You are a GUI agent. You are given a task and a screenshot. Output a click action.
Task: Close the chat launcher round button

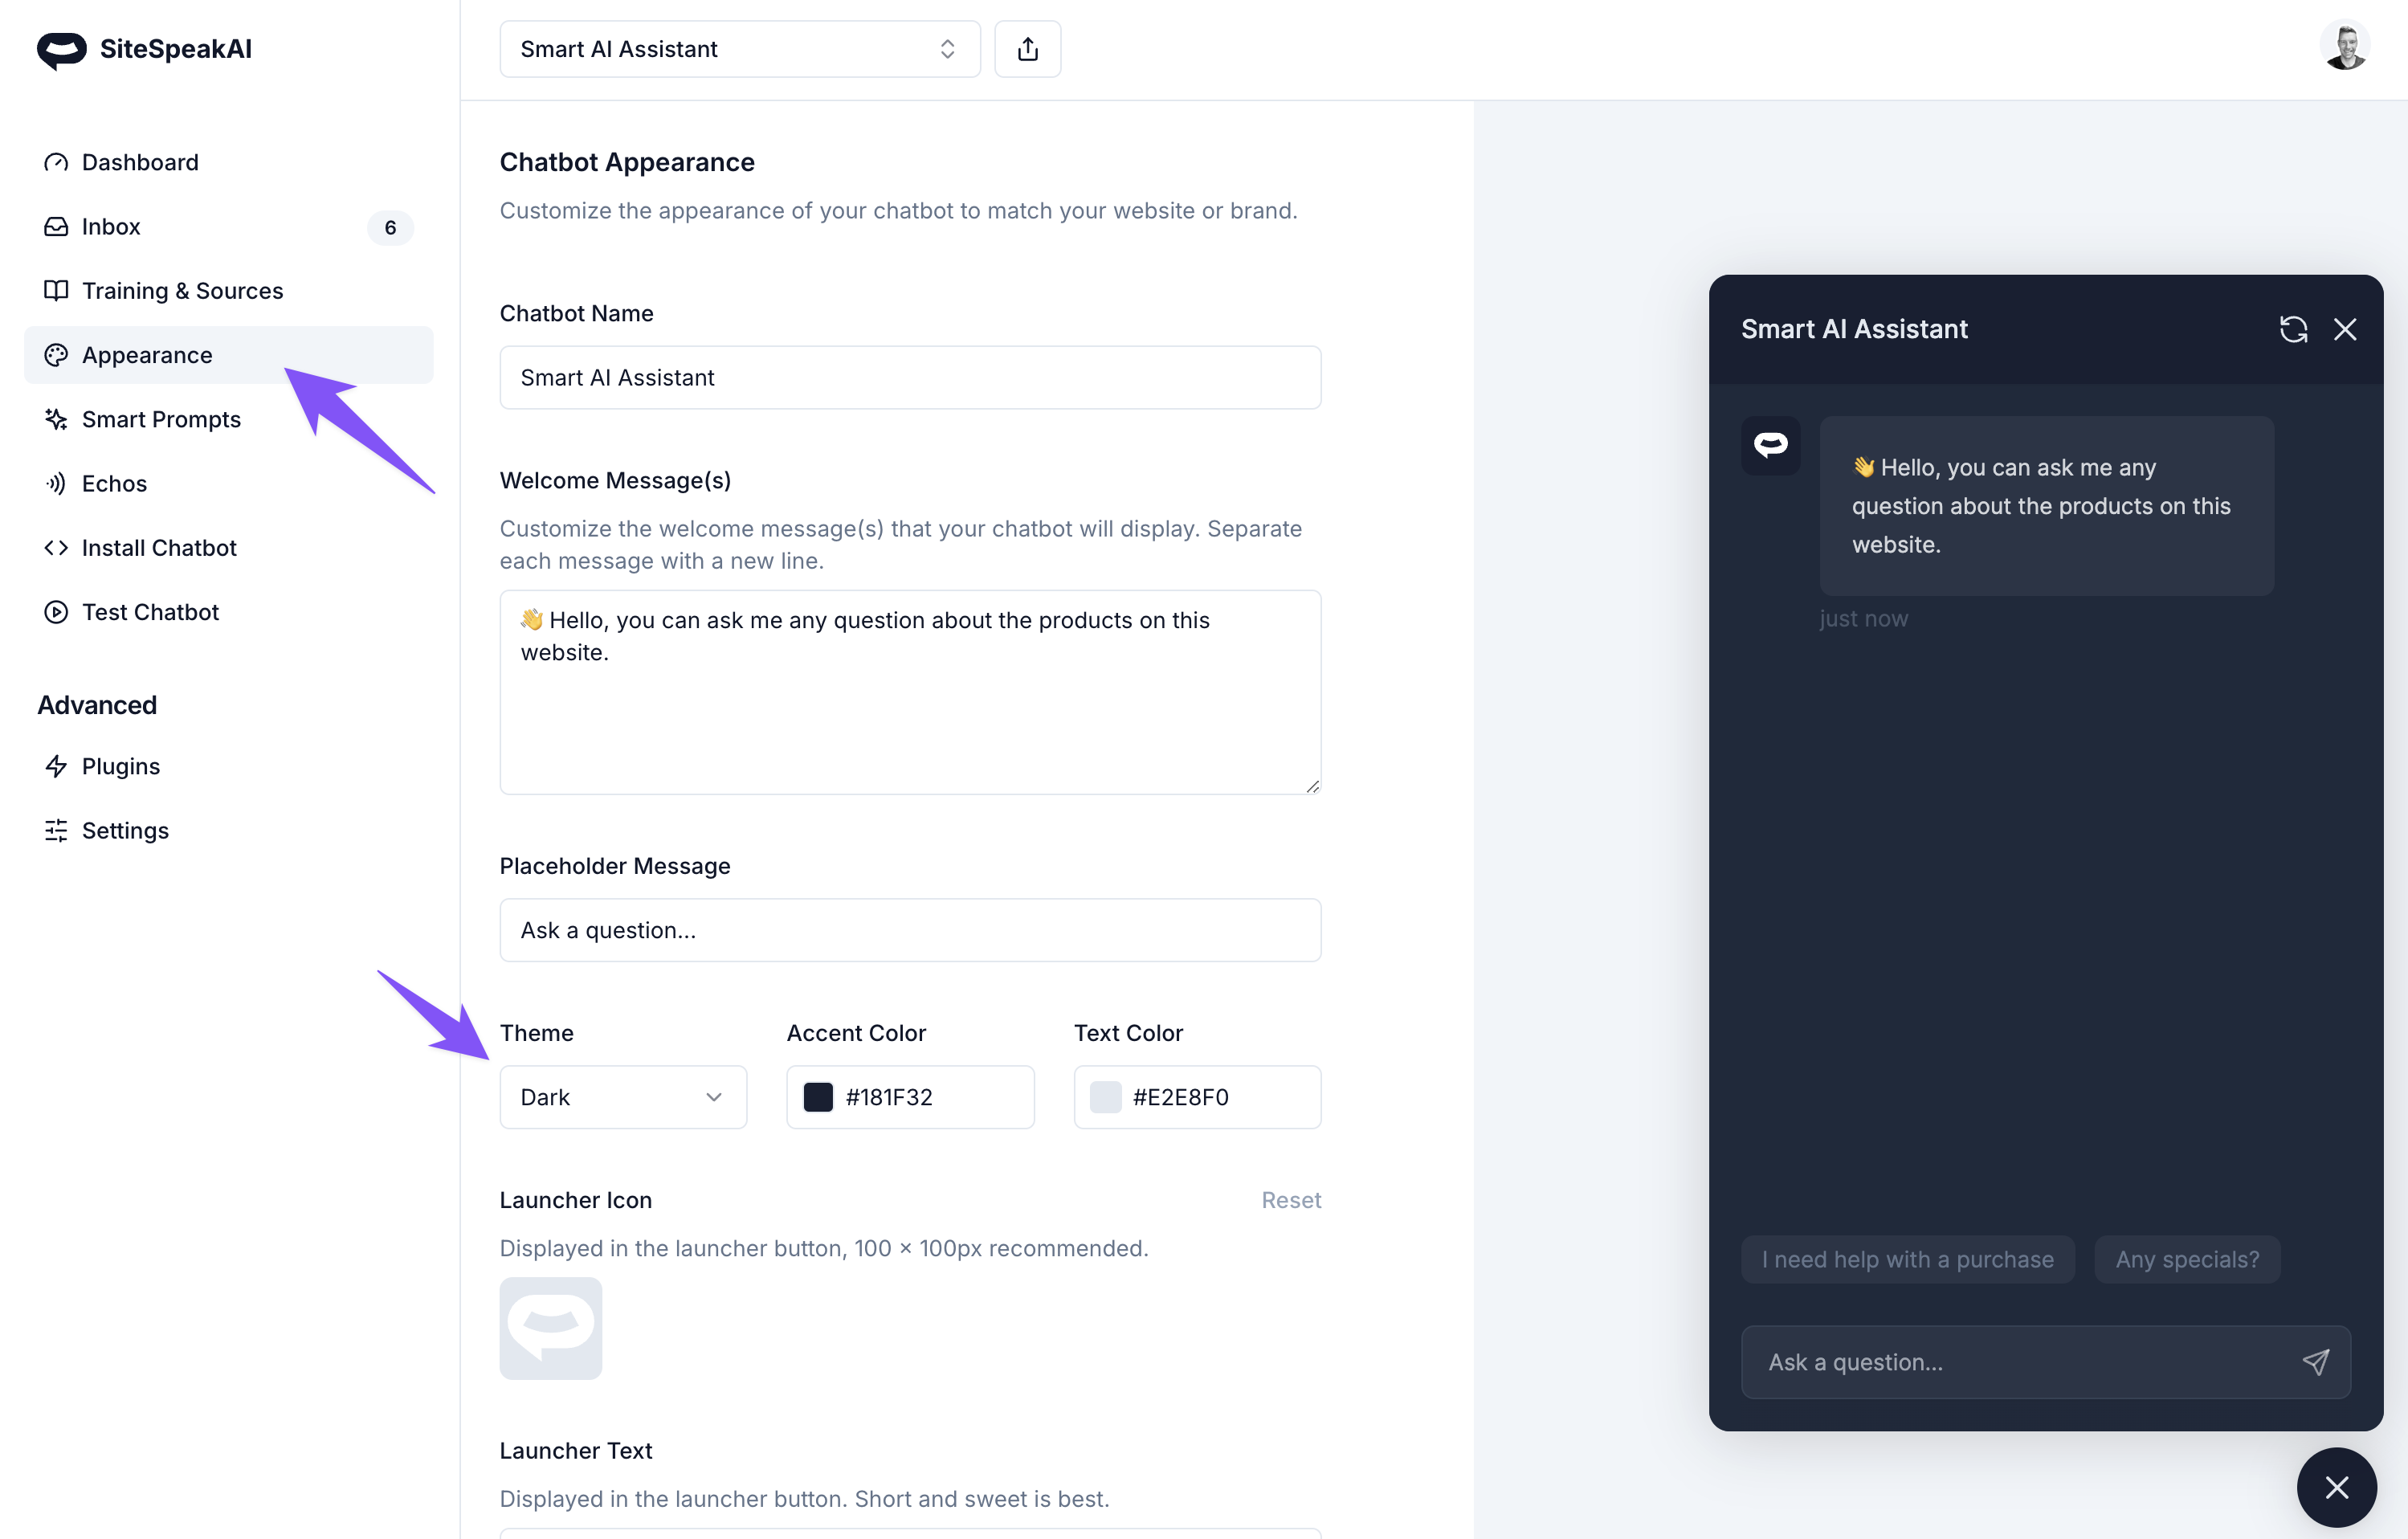2336,1487
